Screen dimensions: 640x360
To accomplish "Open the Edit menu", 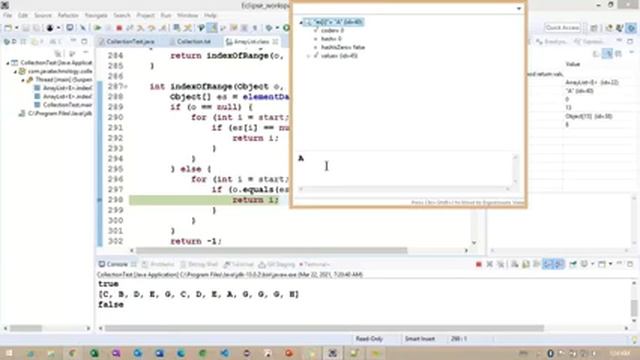I will [23, 16].
